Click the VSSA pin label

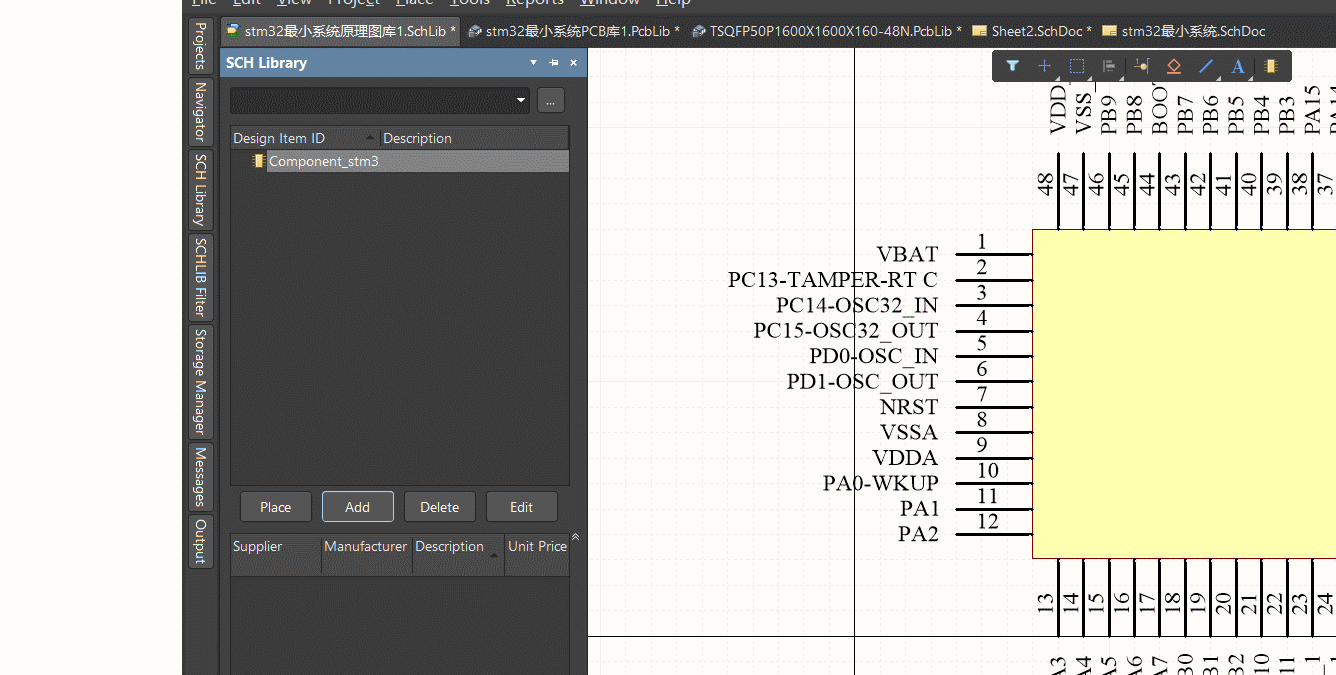pyautogui.click(x=909, y=433)
